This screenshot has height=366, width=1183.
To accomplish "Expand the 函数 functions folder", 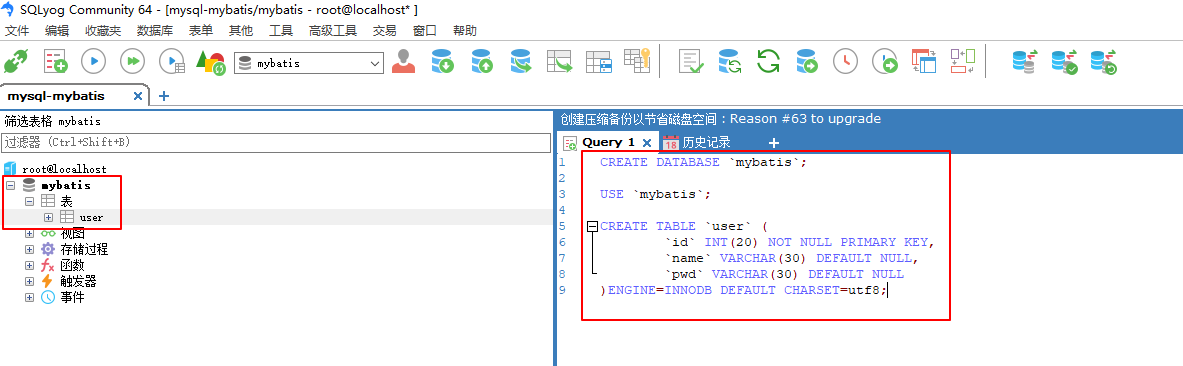I will pyautogui.click(x=29, y=266).
